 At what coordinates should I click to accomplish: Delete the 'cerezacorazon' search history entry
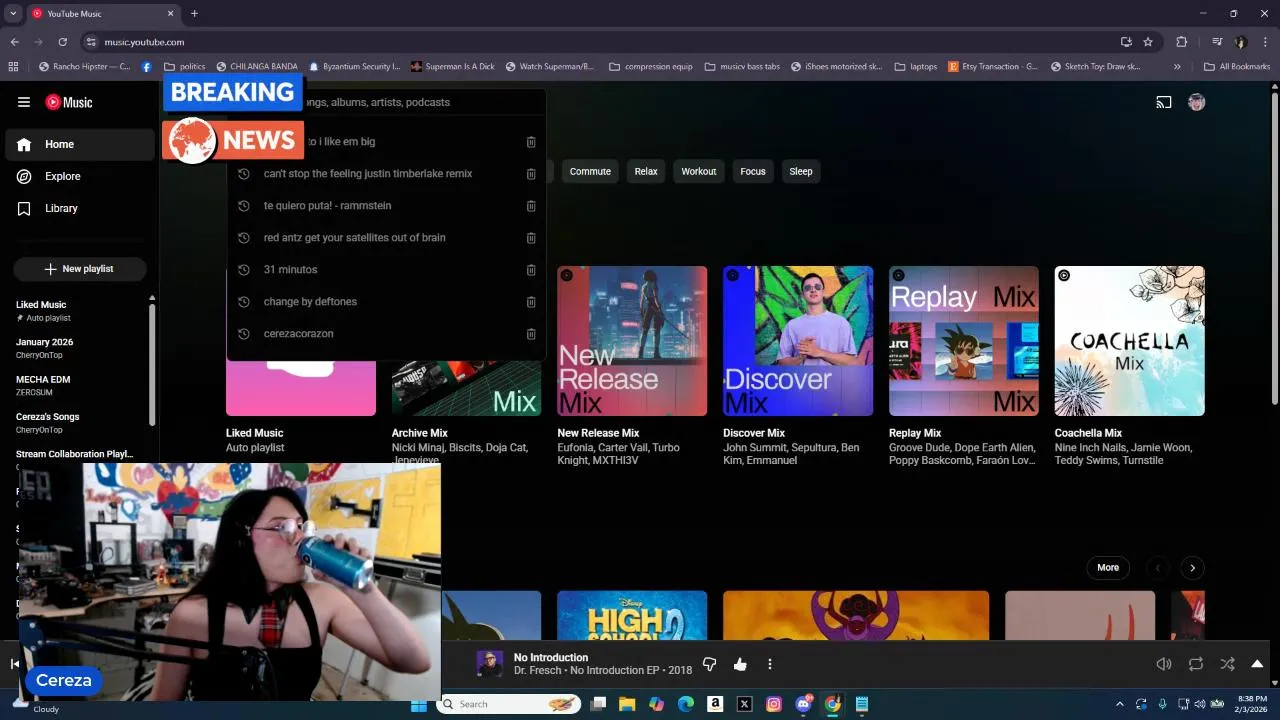tap(531, 334)
